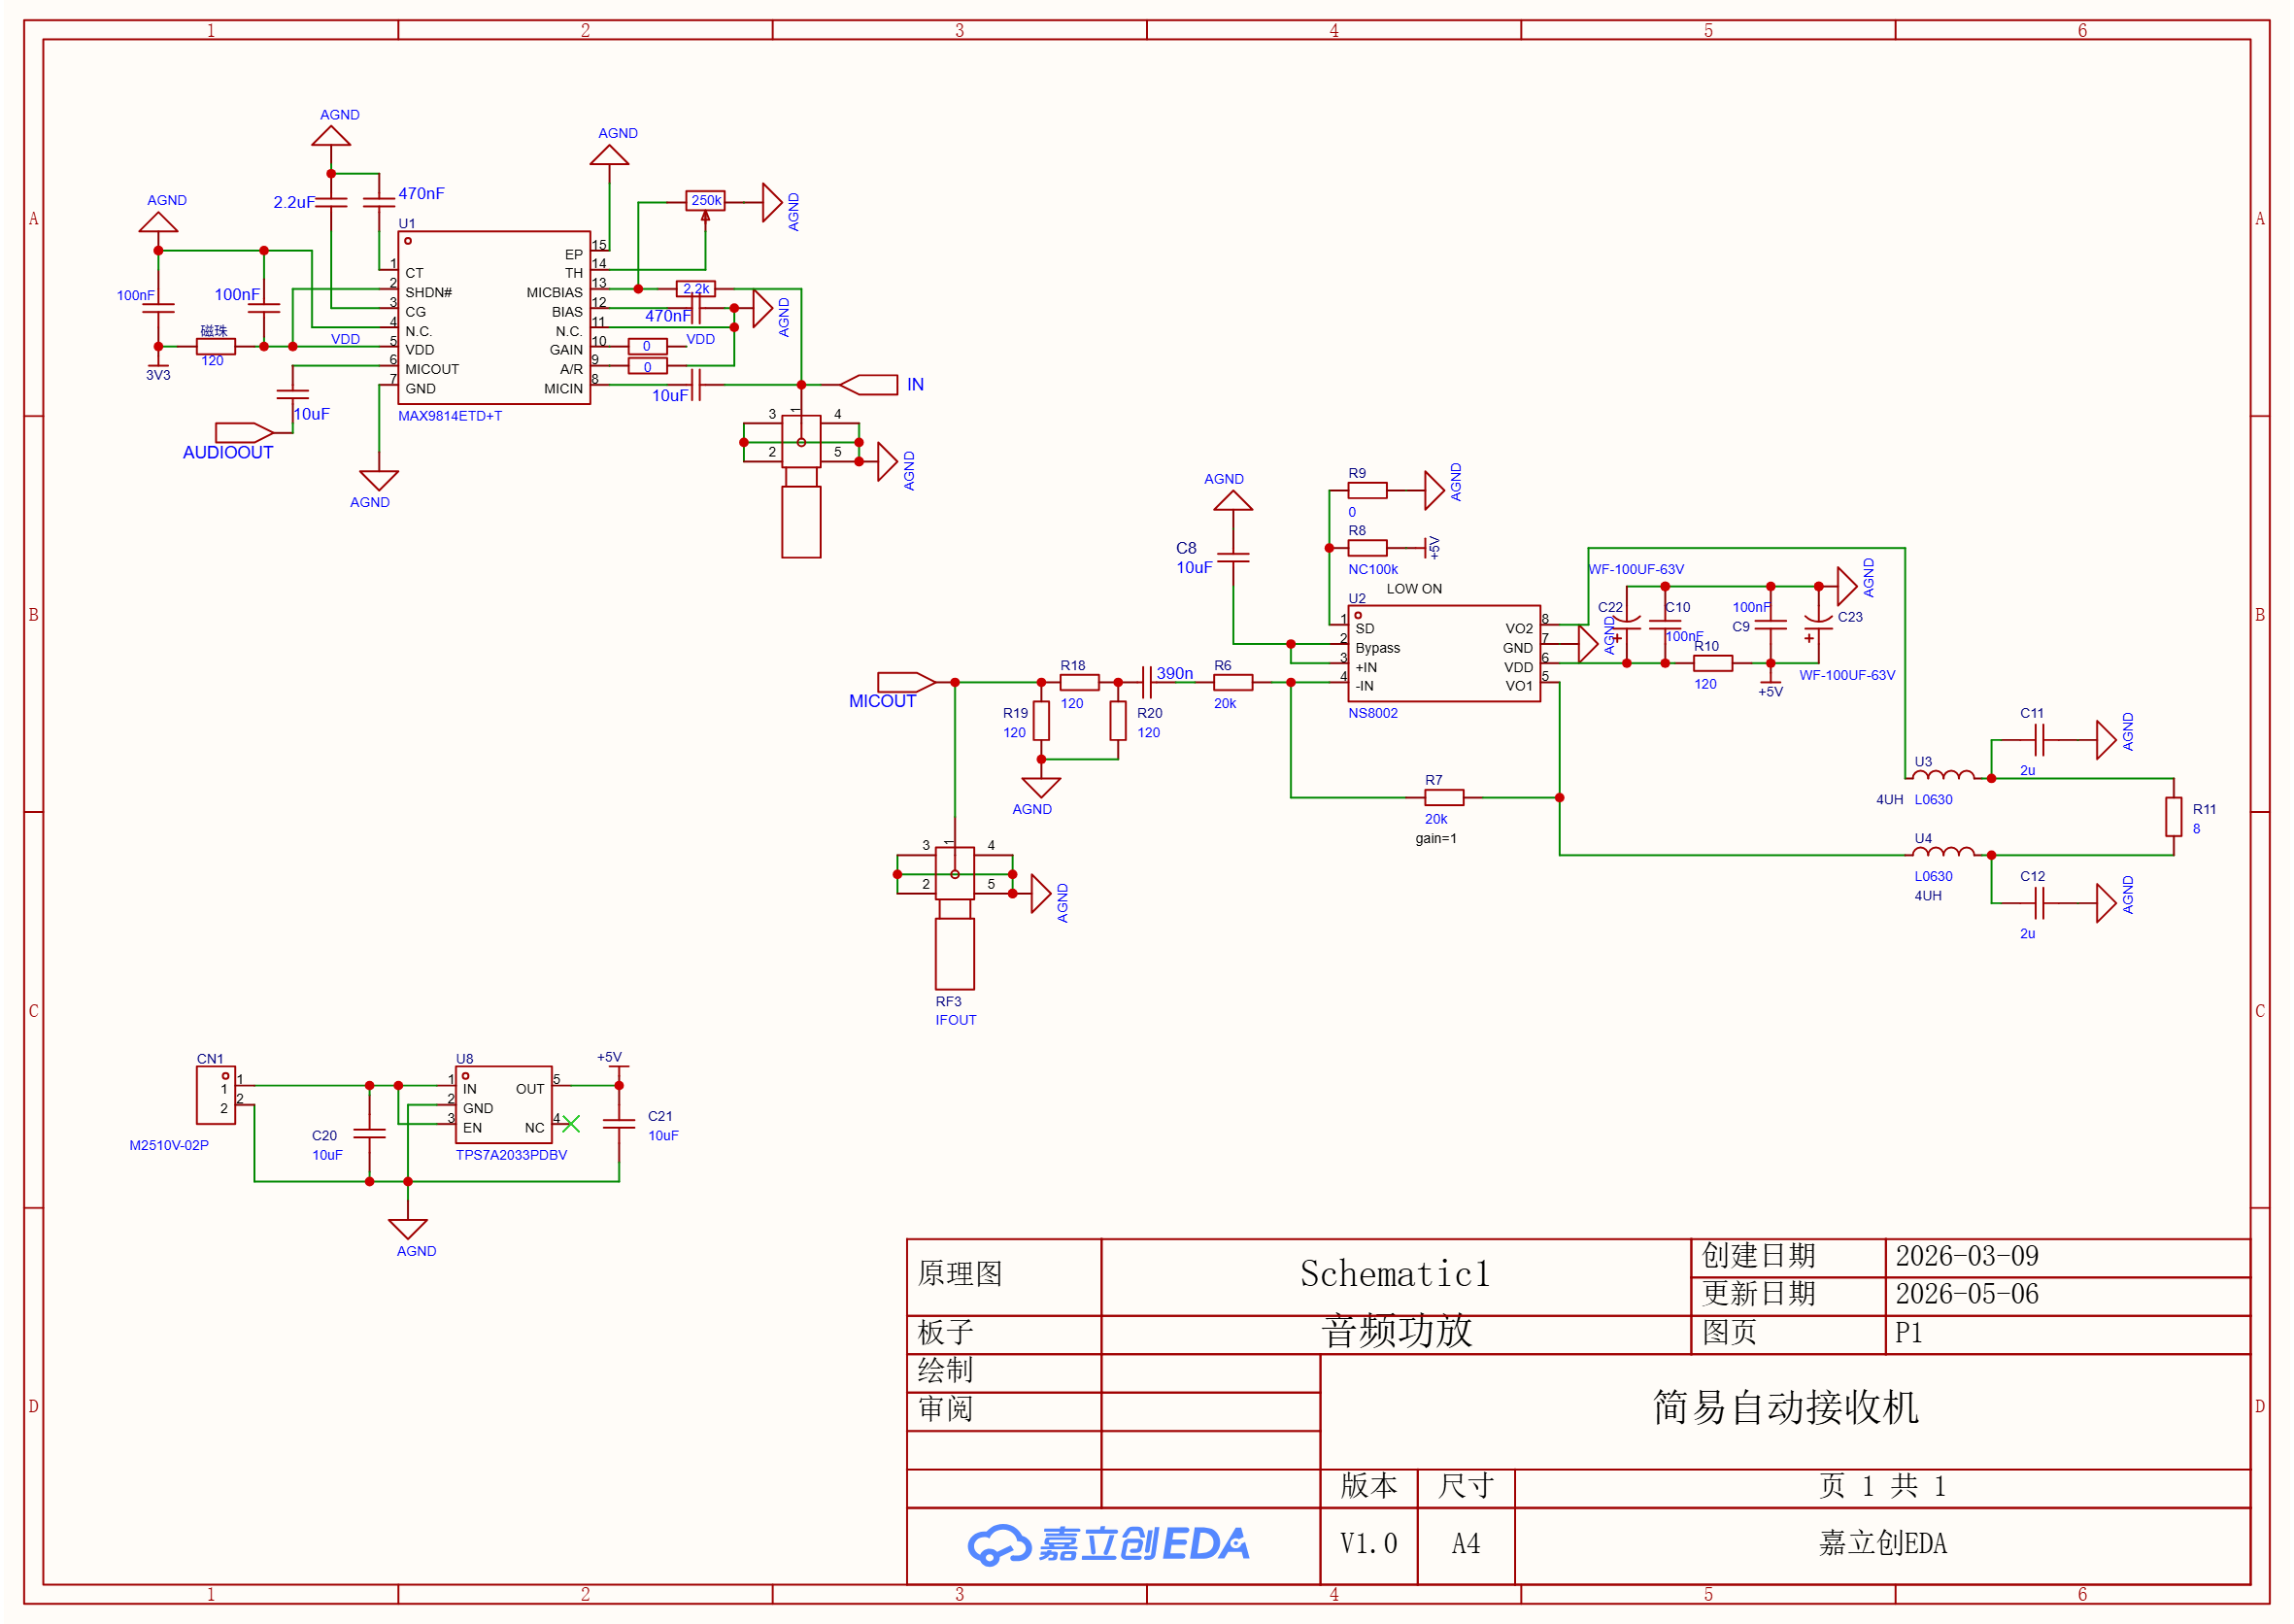Image resolution: width=2294 pixels, height=1624 pixels.
Task: Click the M2510V-02P part label
Action: [169, 1145]
